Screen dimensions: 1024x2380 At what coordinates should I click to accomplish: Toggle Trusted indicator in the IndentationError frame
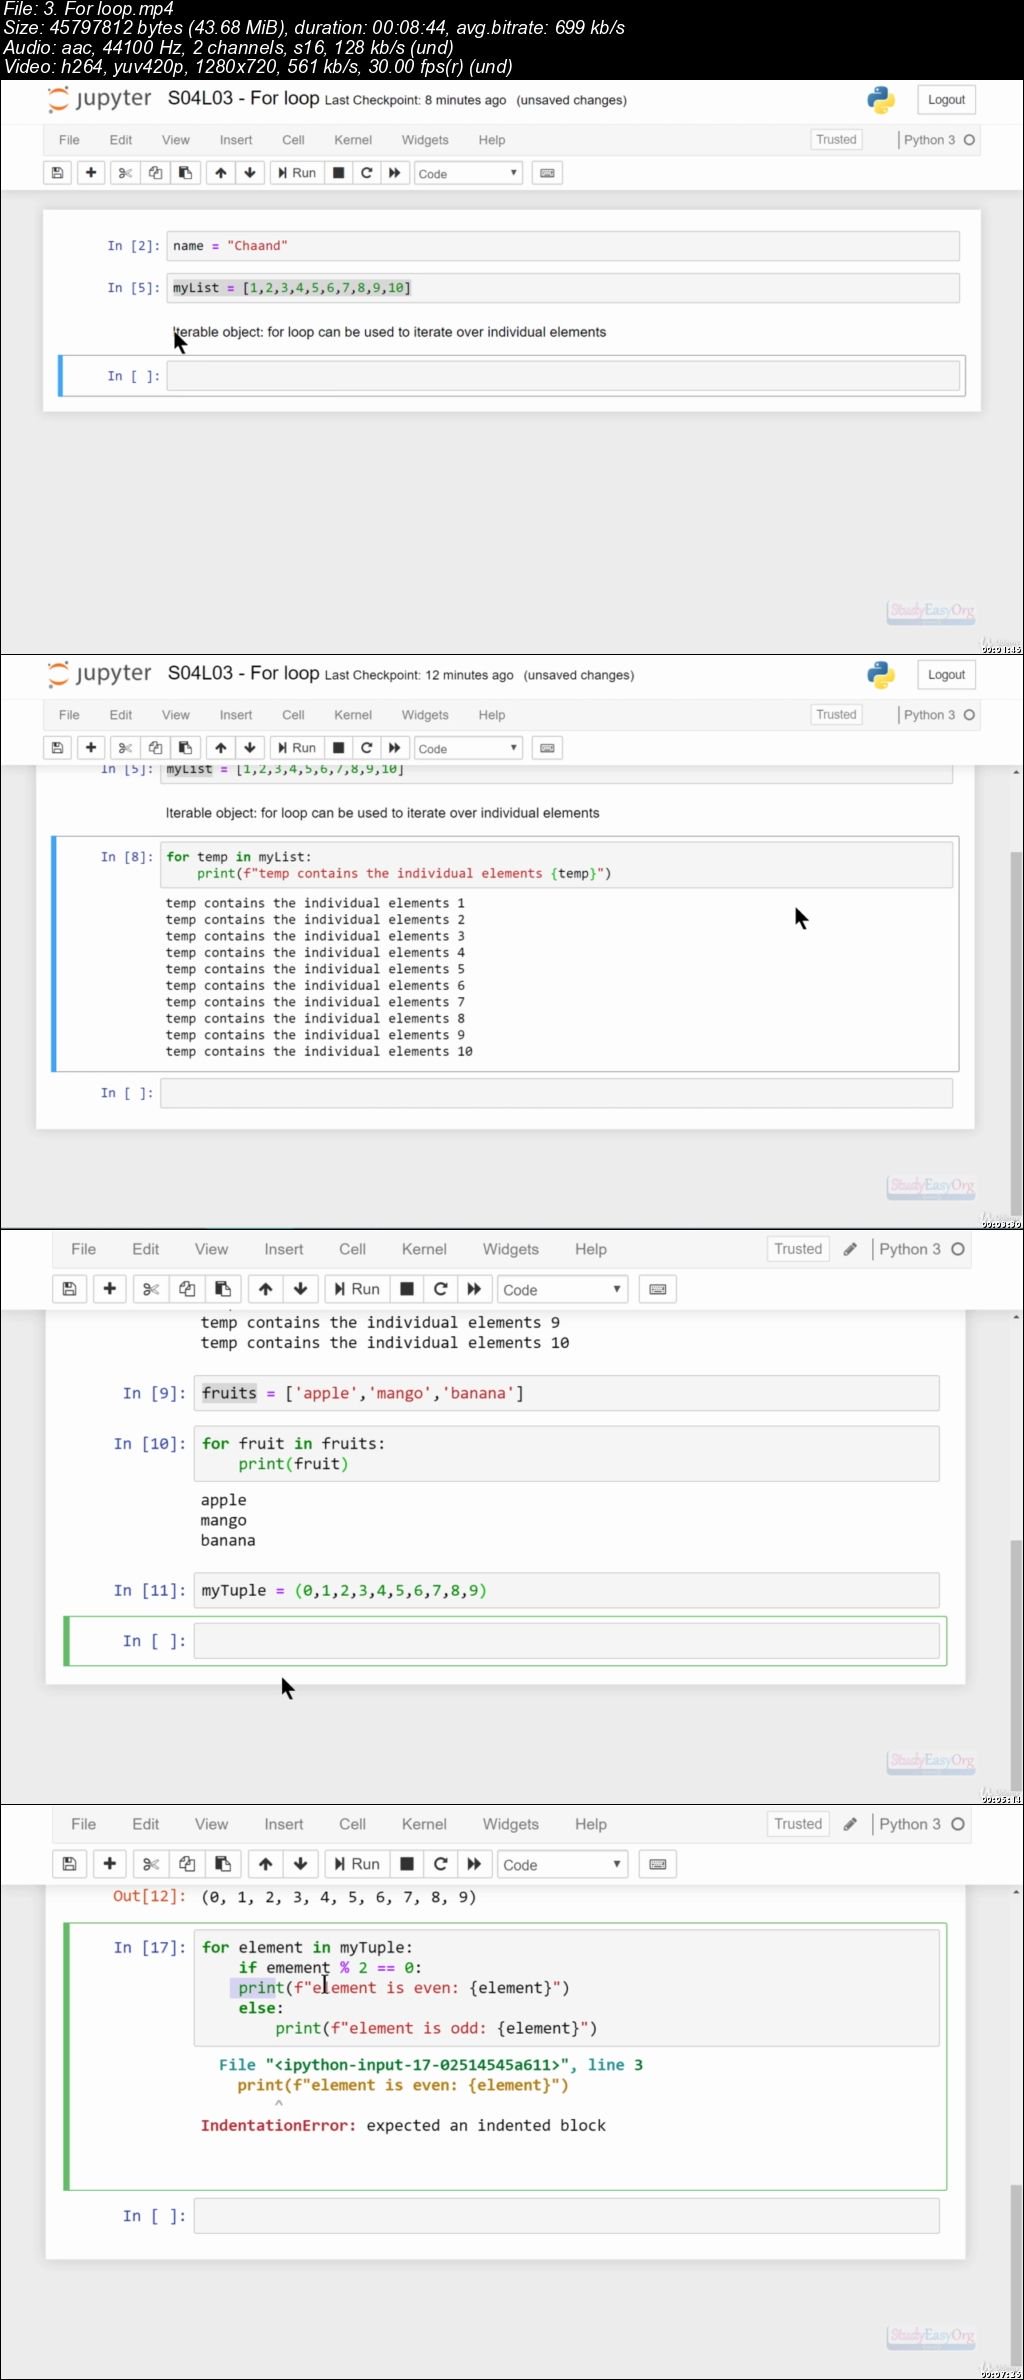point(798,1824)
